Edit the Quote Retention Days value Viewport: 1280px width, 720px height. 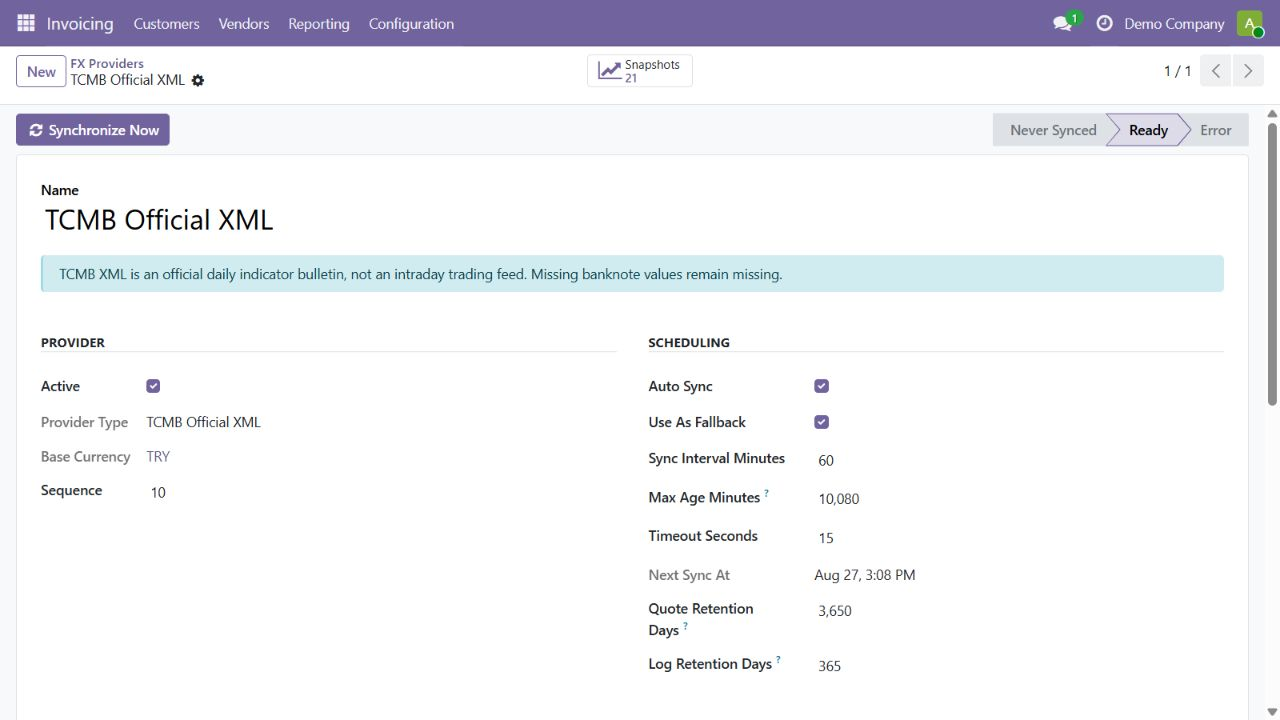click(x=1019, y=610)
